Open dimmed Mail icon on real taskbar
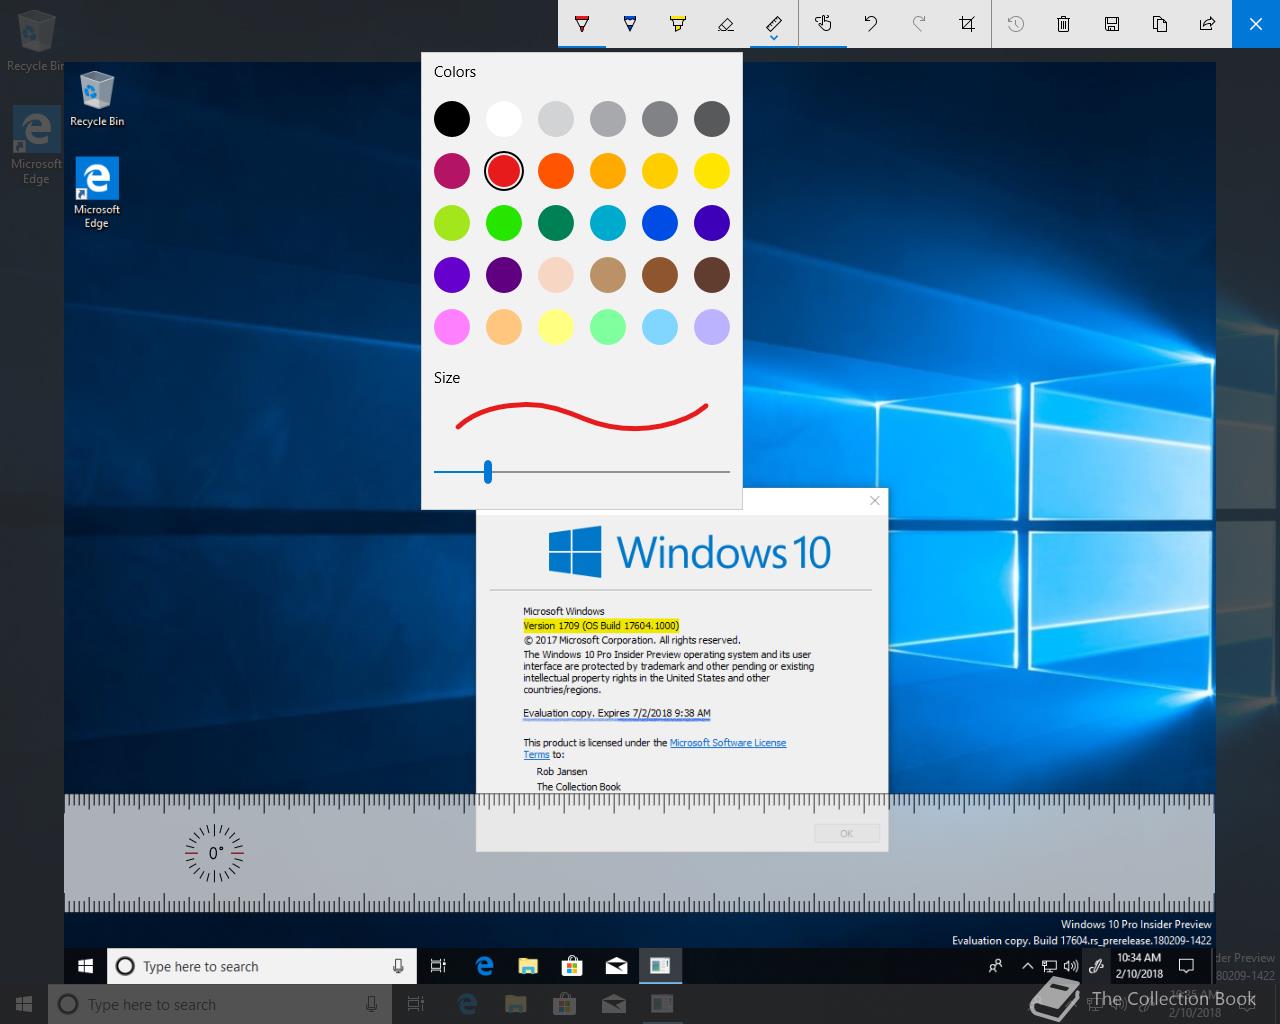This screenshot has width=1280, height=1024. click(x=614, y=1004)
